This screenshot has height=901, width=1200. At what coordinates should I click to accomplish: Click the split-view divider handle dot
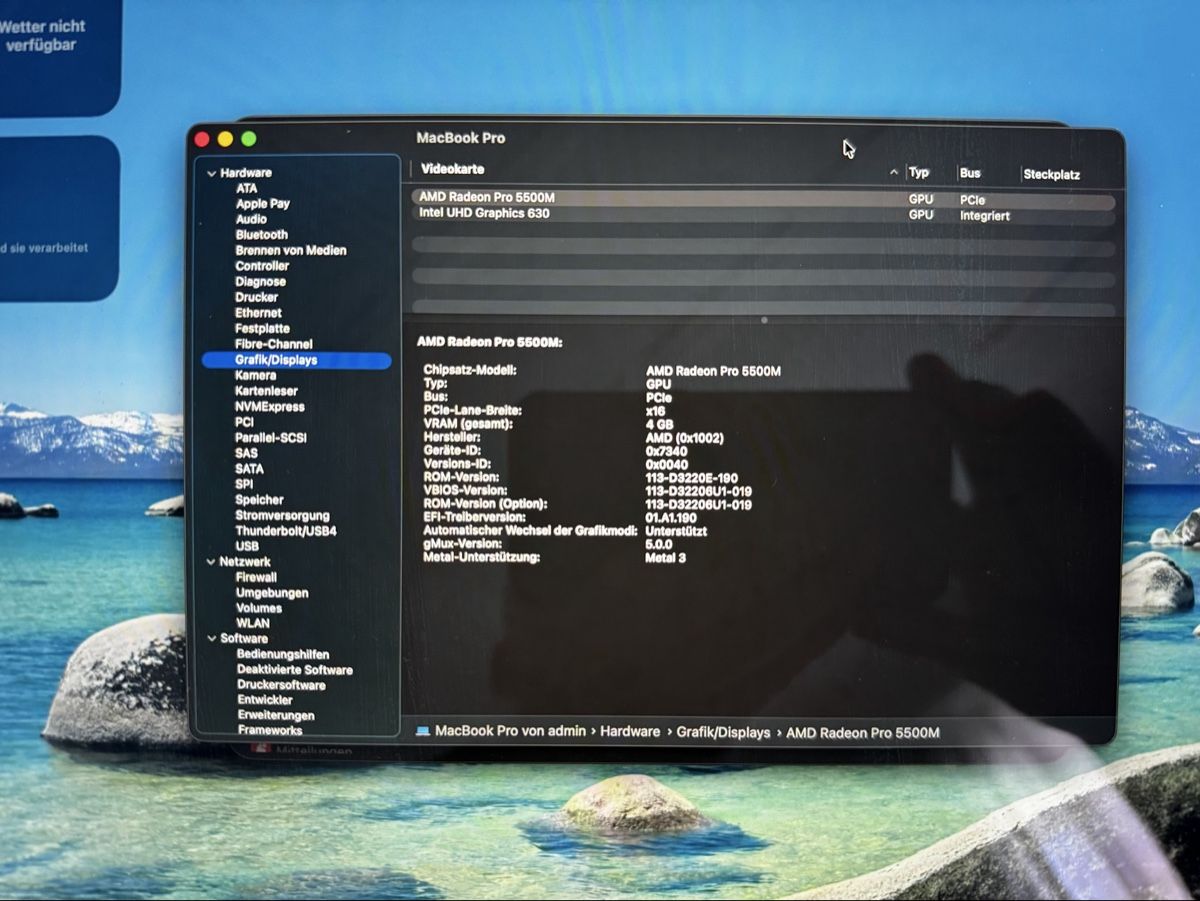coord(764,321)
